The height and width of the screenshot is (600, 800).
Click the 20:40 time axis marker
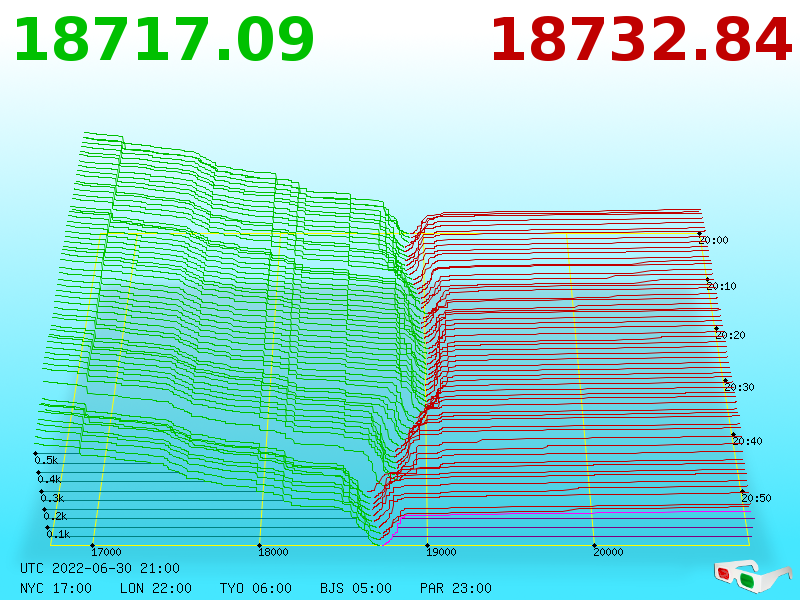(747, 441)
